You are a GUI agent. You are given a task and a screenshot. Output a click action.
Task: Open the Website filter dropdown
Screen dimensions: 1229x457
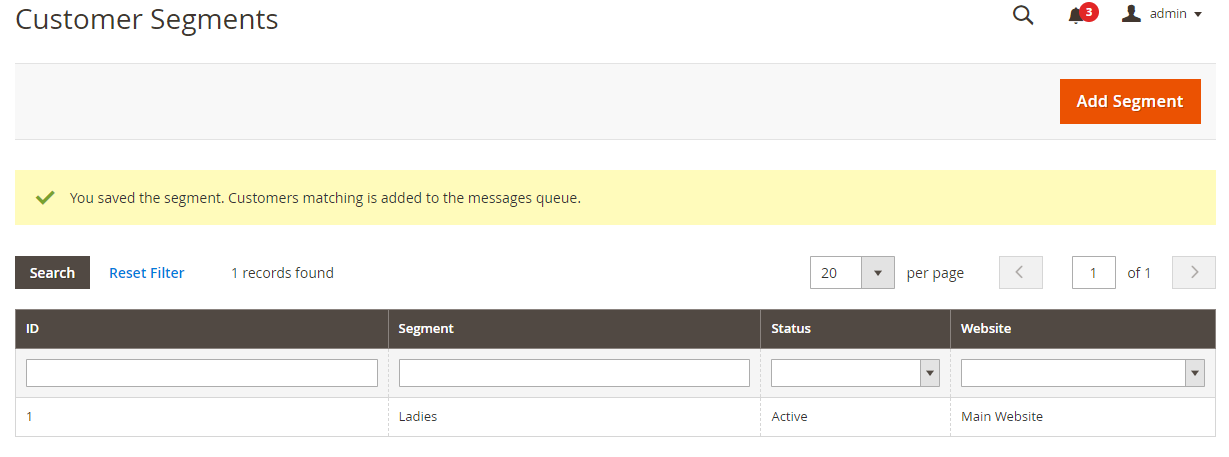1082,373
